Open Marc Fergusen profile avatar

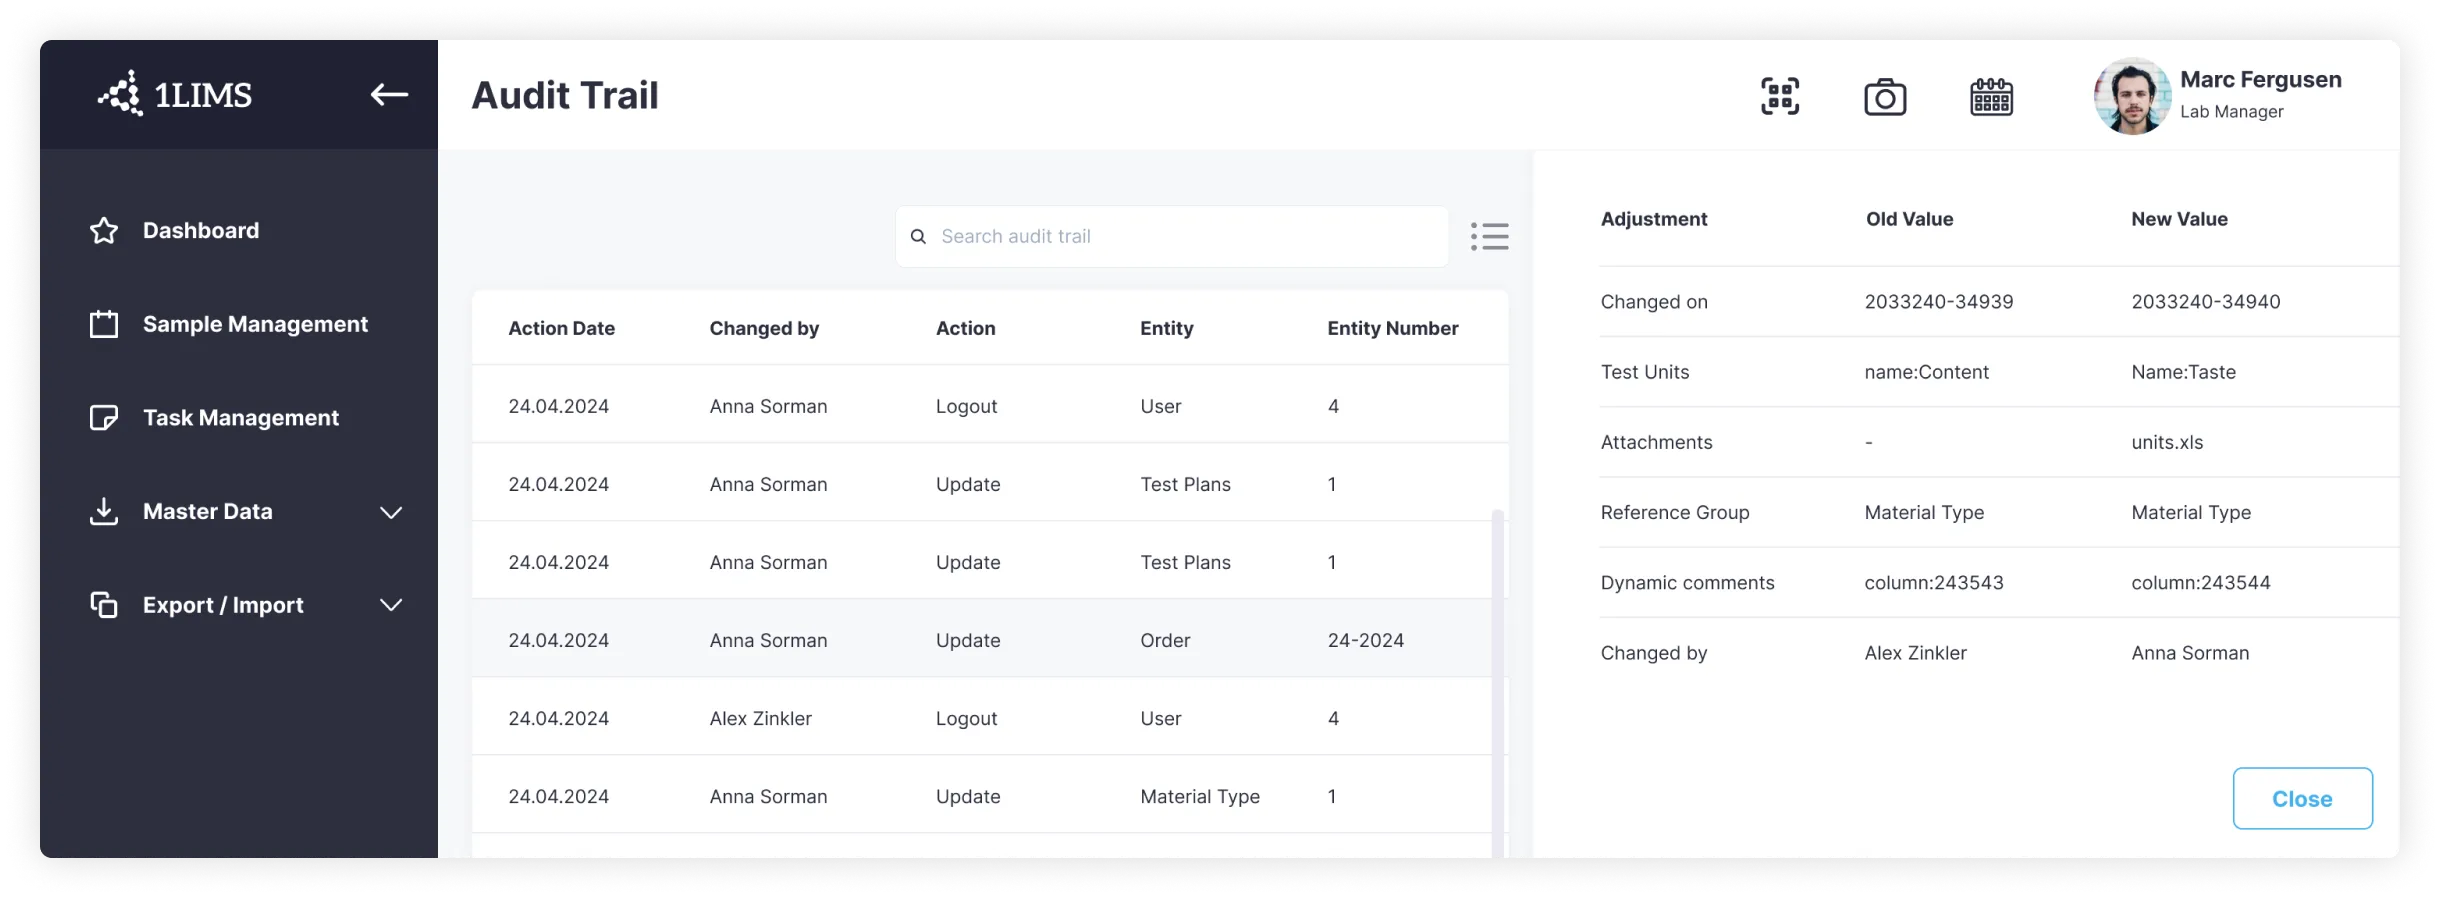(x=2132, y=96)
